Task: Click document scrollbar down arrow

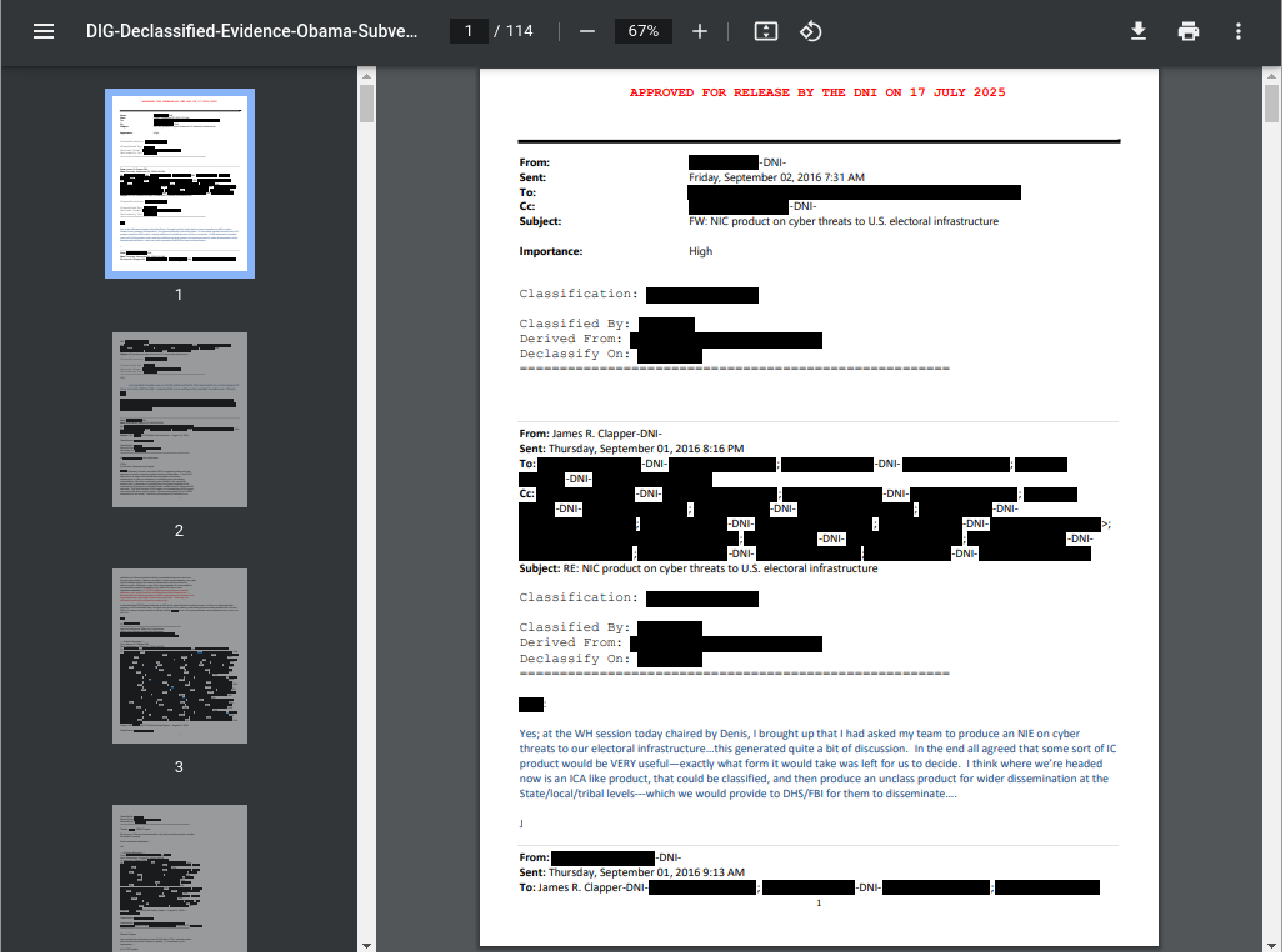Action: pyautogui.click(x=1272, y=944)
